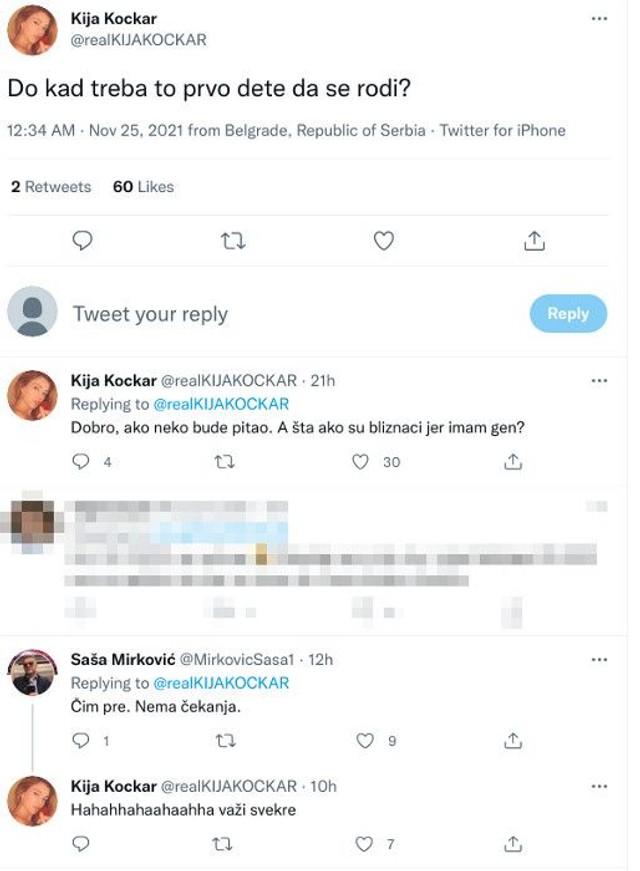The image size is (640, 871).
Task: Open more options menu on Saša Mirković's reply
Action: click(x=599, y=660)
